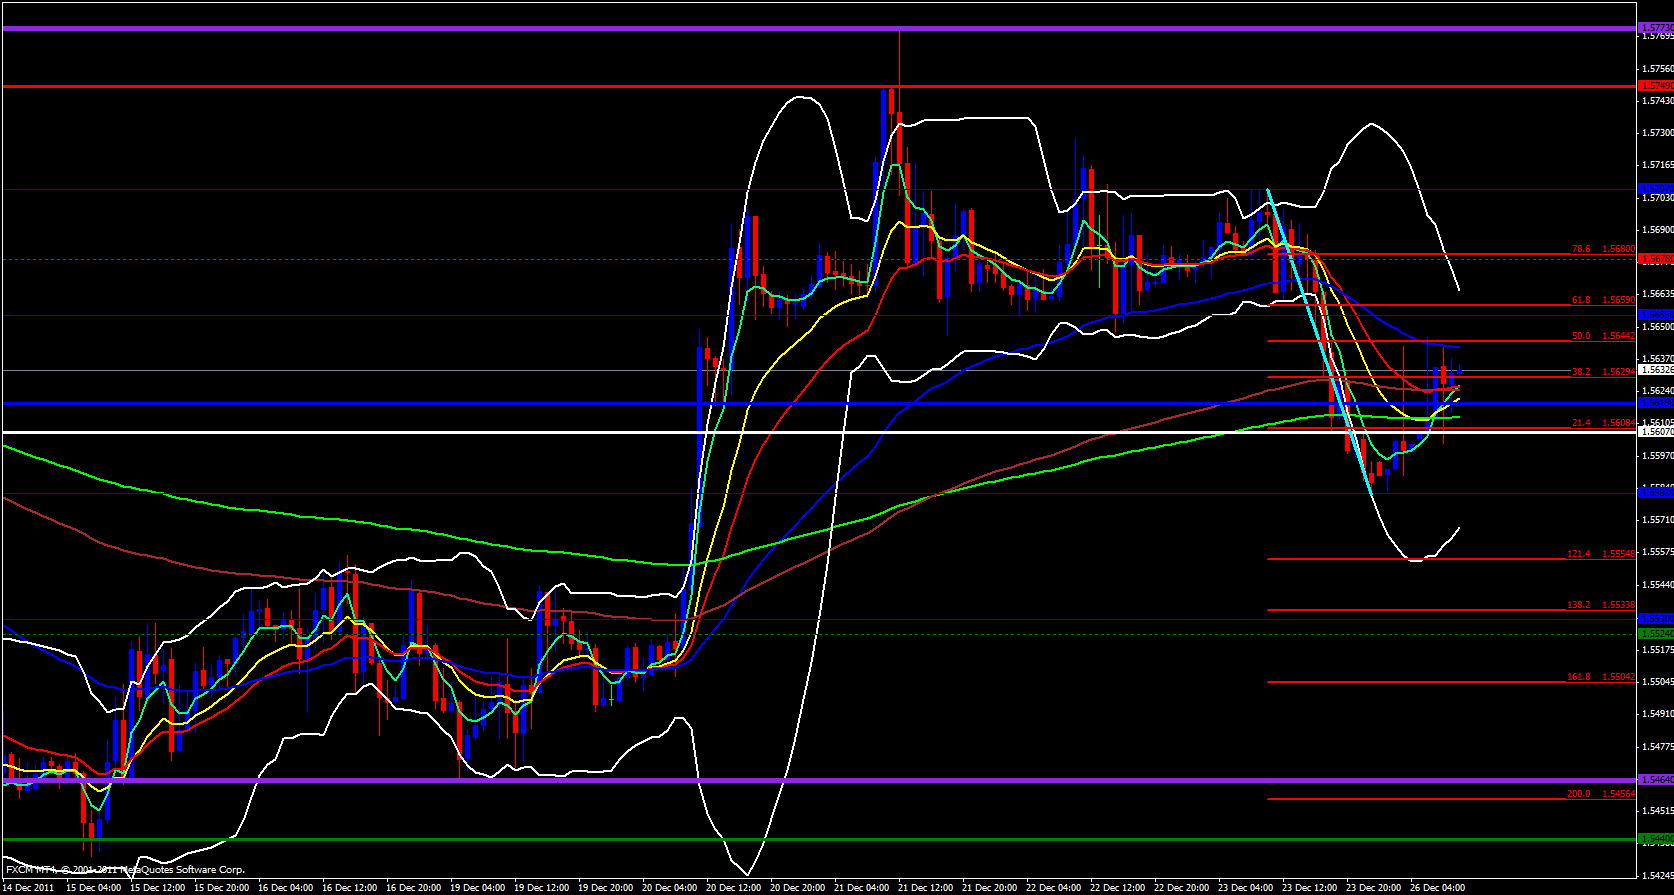Select the Fibonacci 78.6 level label

(x=1603, y=249)
